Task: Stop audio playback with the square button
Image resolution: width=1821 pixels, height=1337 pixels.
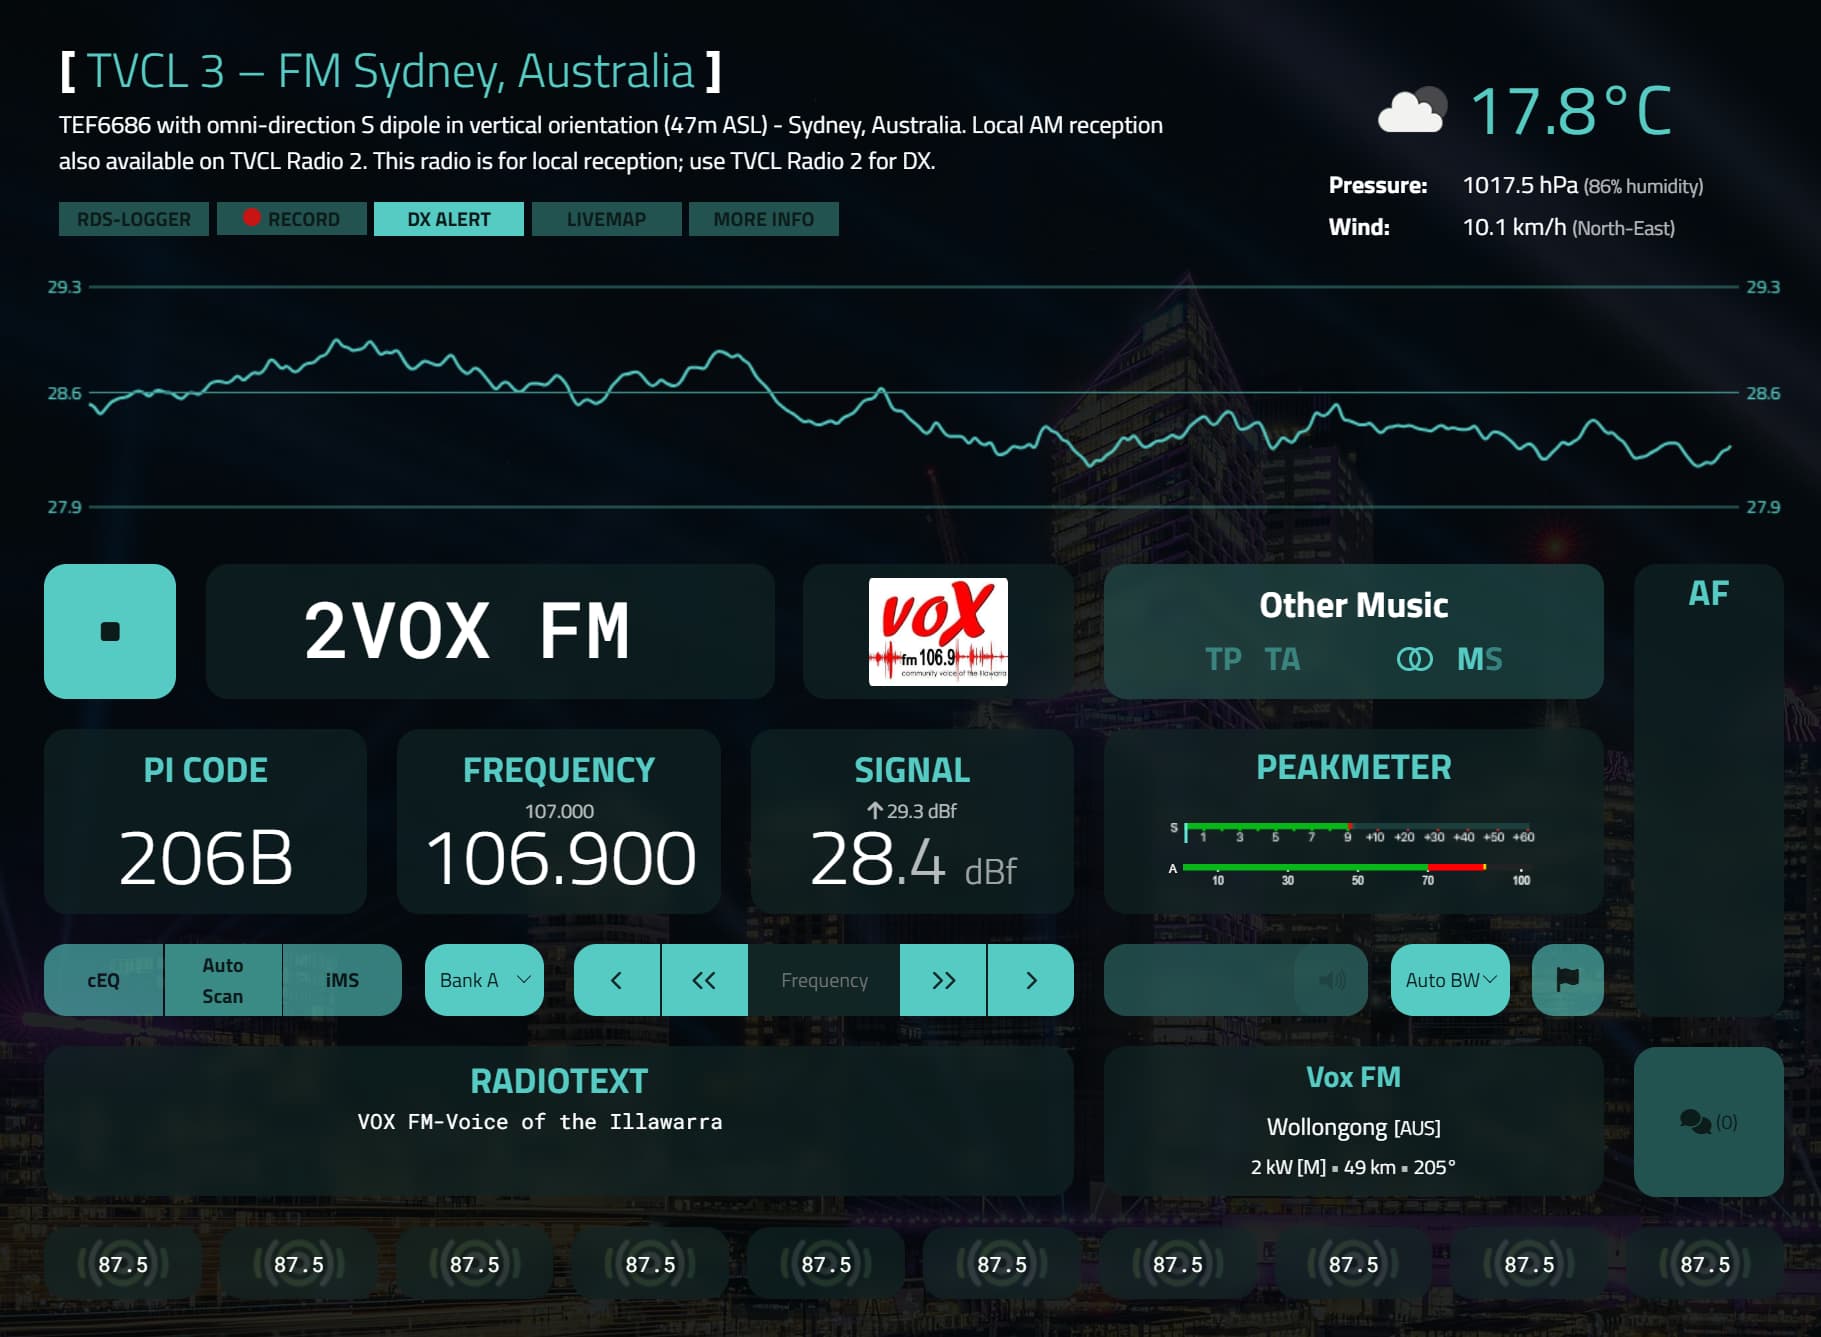Action: tap(110, 631)
